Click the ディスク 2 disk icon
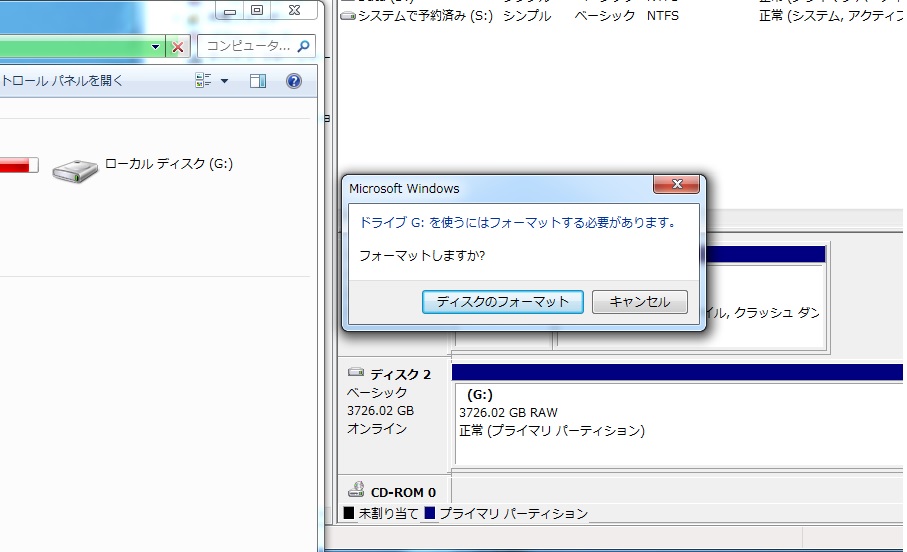The image size is (907, 552). 356,372
